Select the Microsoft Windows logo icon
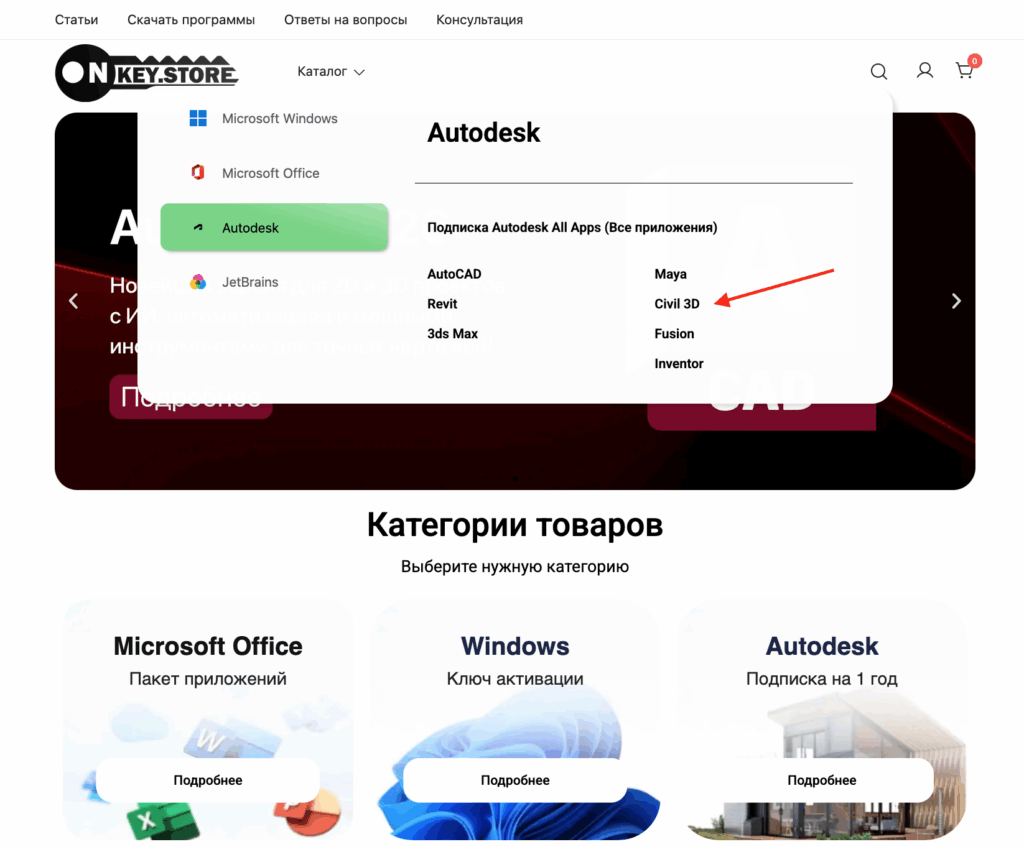The height and width of the screenshot is (847, 1024). click(x=198, y=118)
